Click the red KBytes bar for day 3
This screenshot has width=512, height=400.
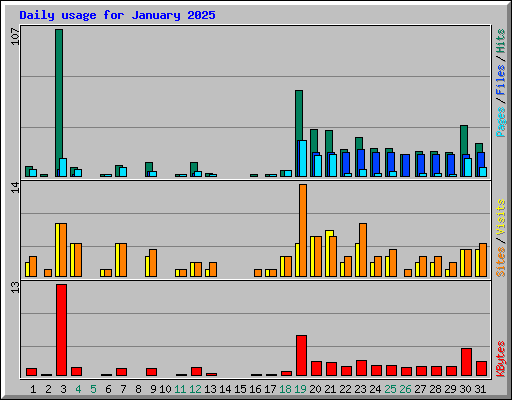[61, 330]
